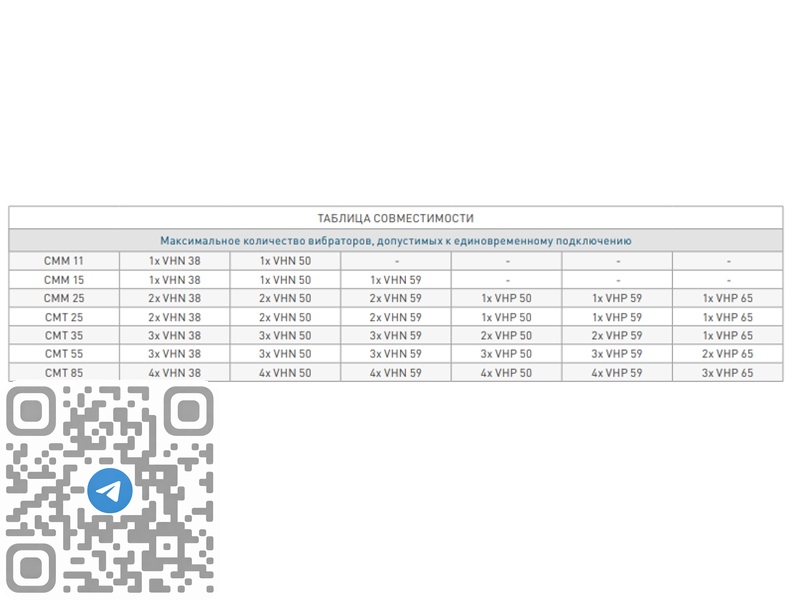Click the QR code's top-right corner square
Screen dimensions: 800x600
pyautogui.click(x=188, y=411)
